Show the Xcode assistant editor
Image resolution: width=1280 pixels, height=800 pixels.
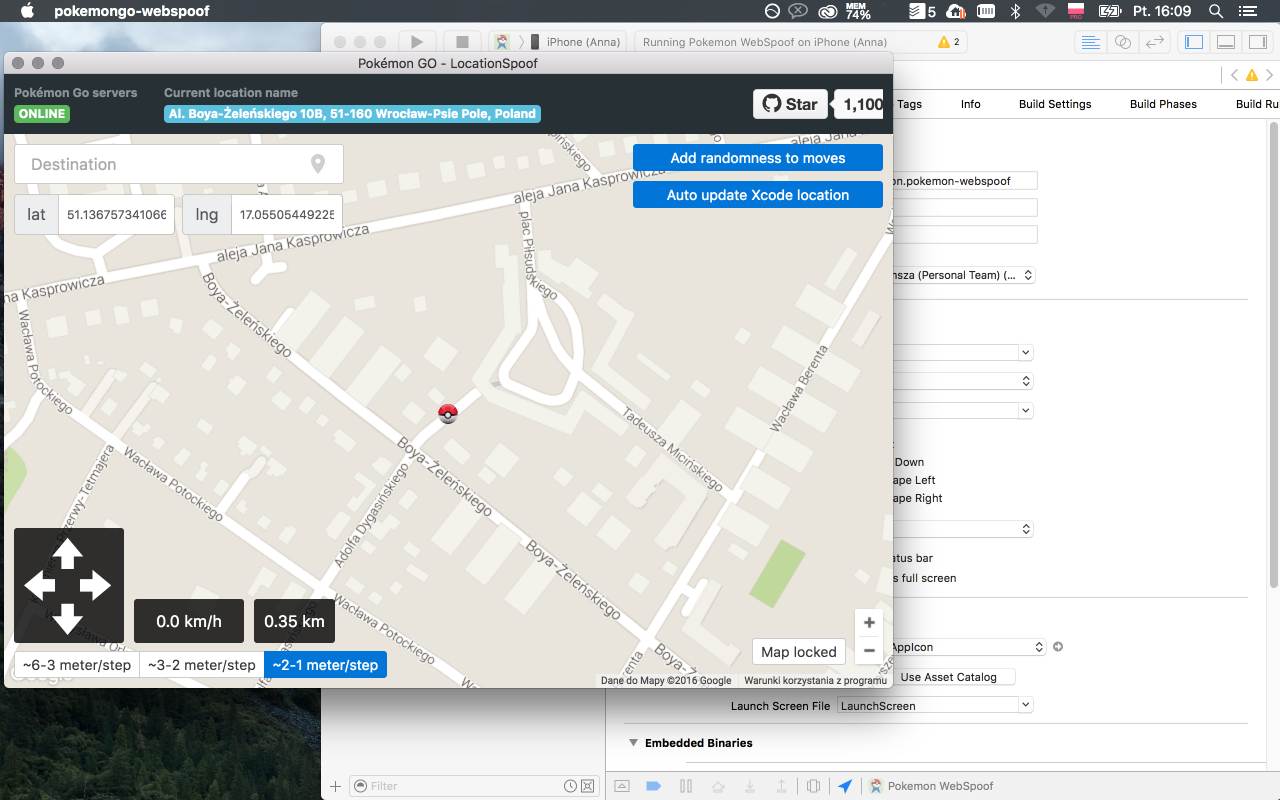click(1123, 42)
